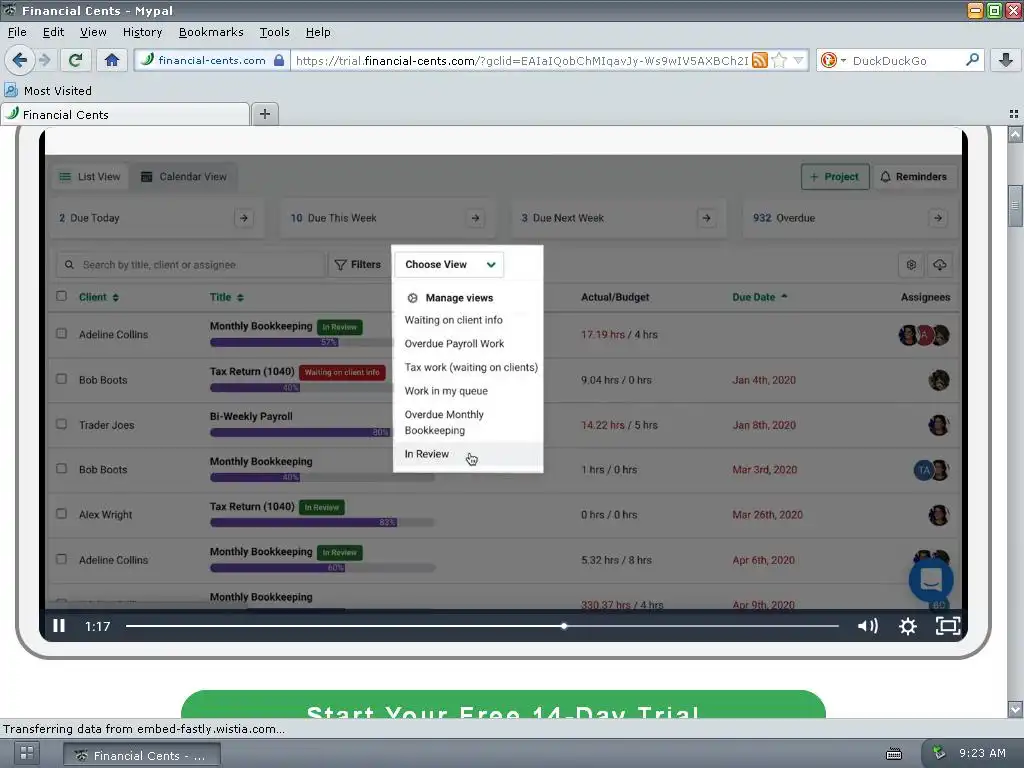Click the Manage views gear entry
The width and height of the screenshot is (1024, 768).
point(449,298)
